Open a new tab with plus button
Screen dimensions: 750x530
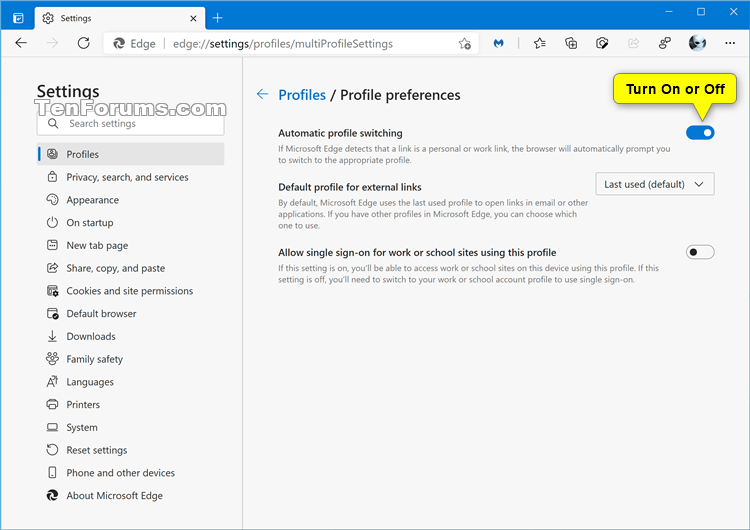tap(218, 18)
